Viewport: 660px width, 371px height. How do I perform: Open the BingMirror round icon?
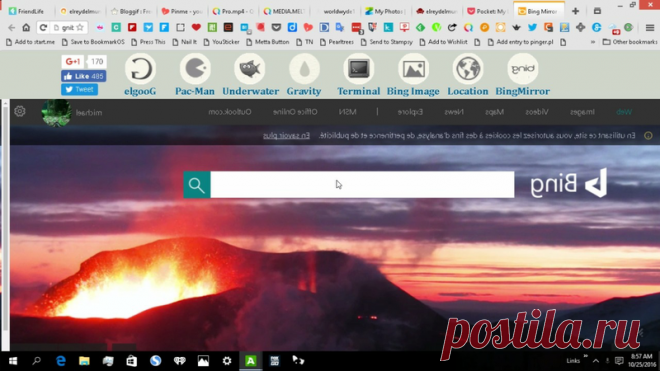(x=522, y=69)
